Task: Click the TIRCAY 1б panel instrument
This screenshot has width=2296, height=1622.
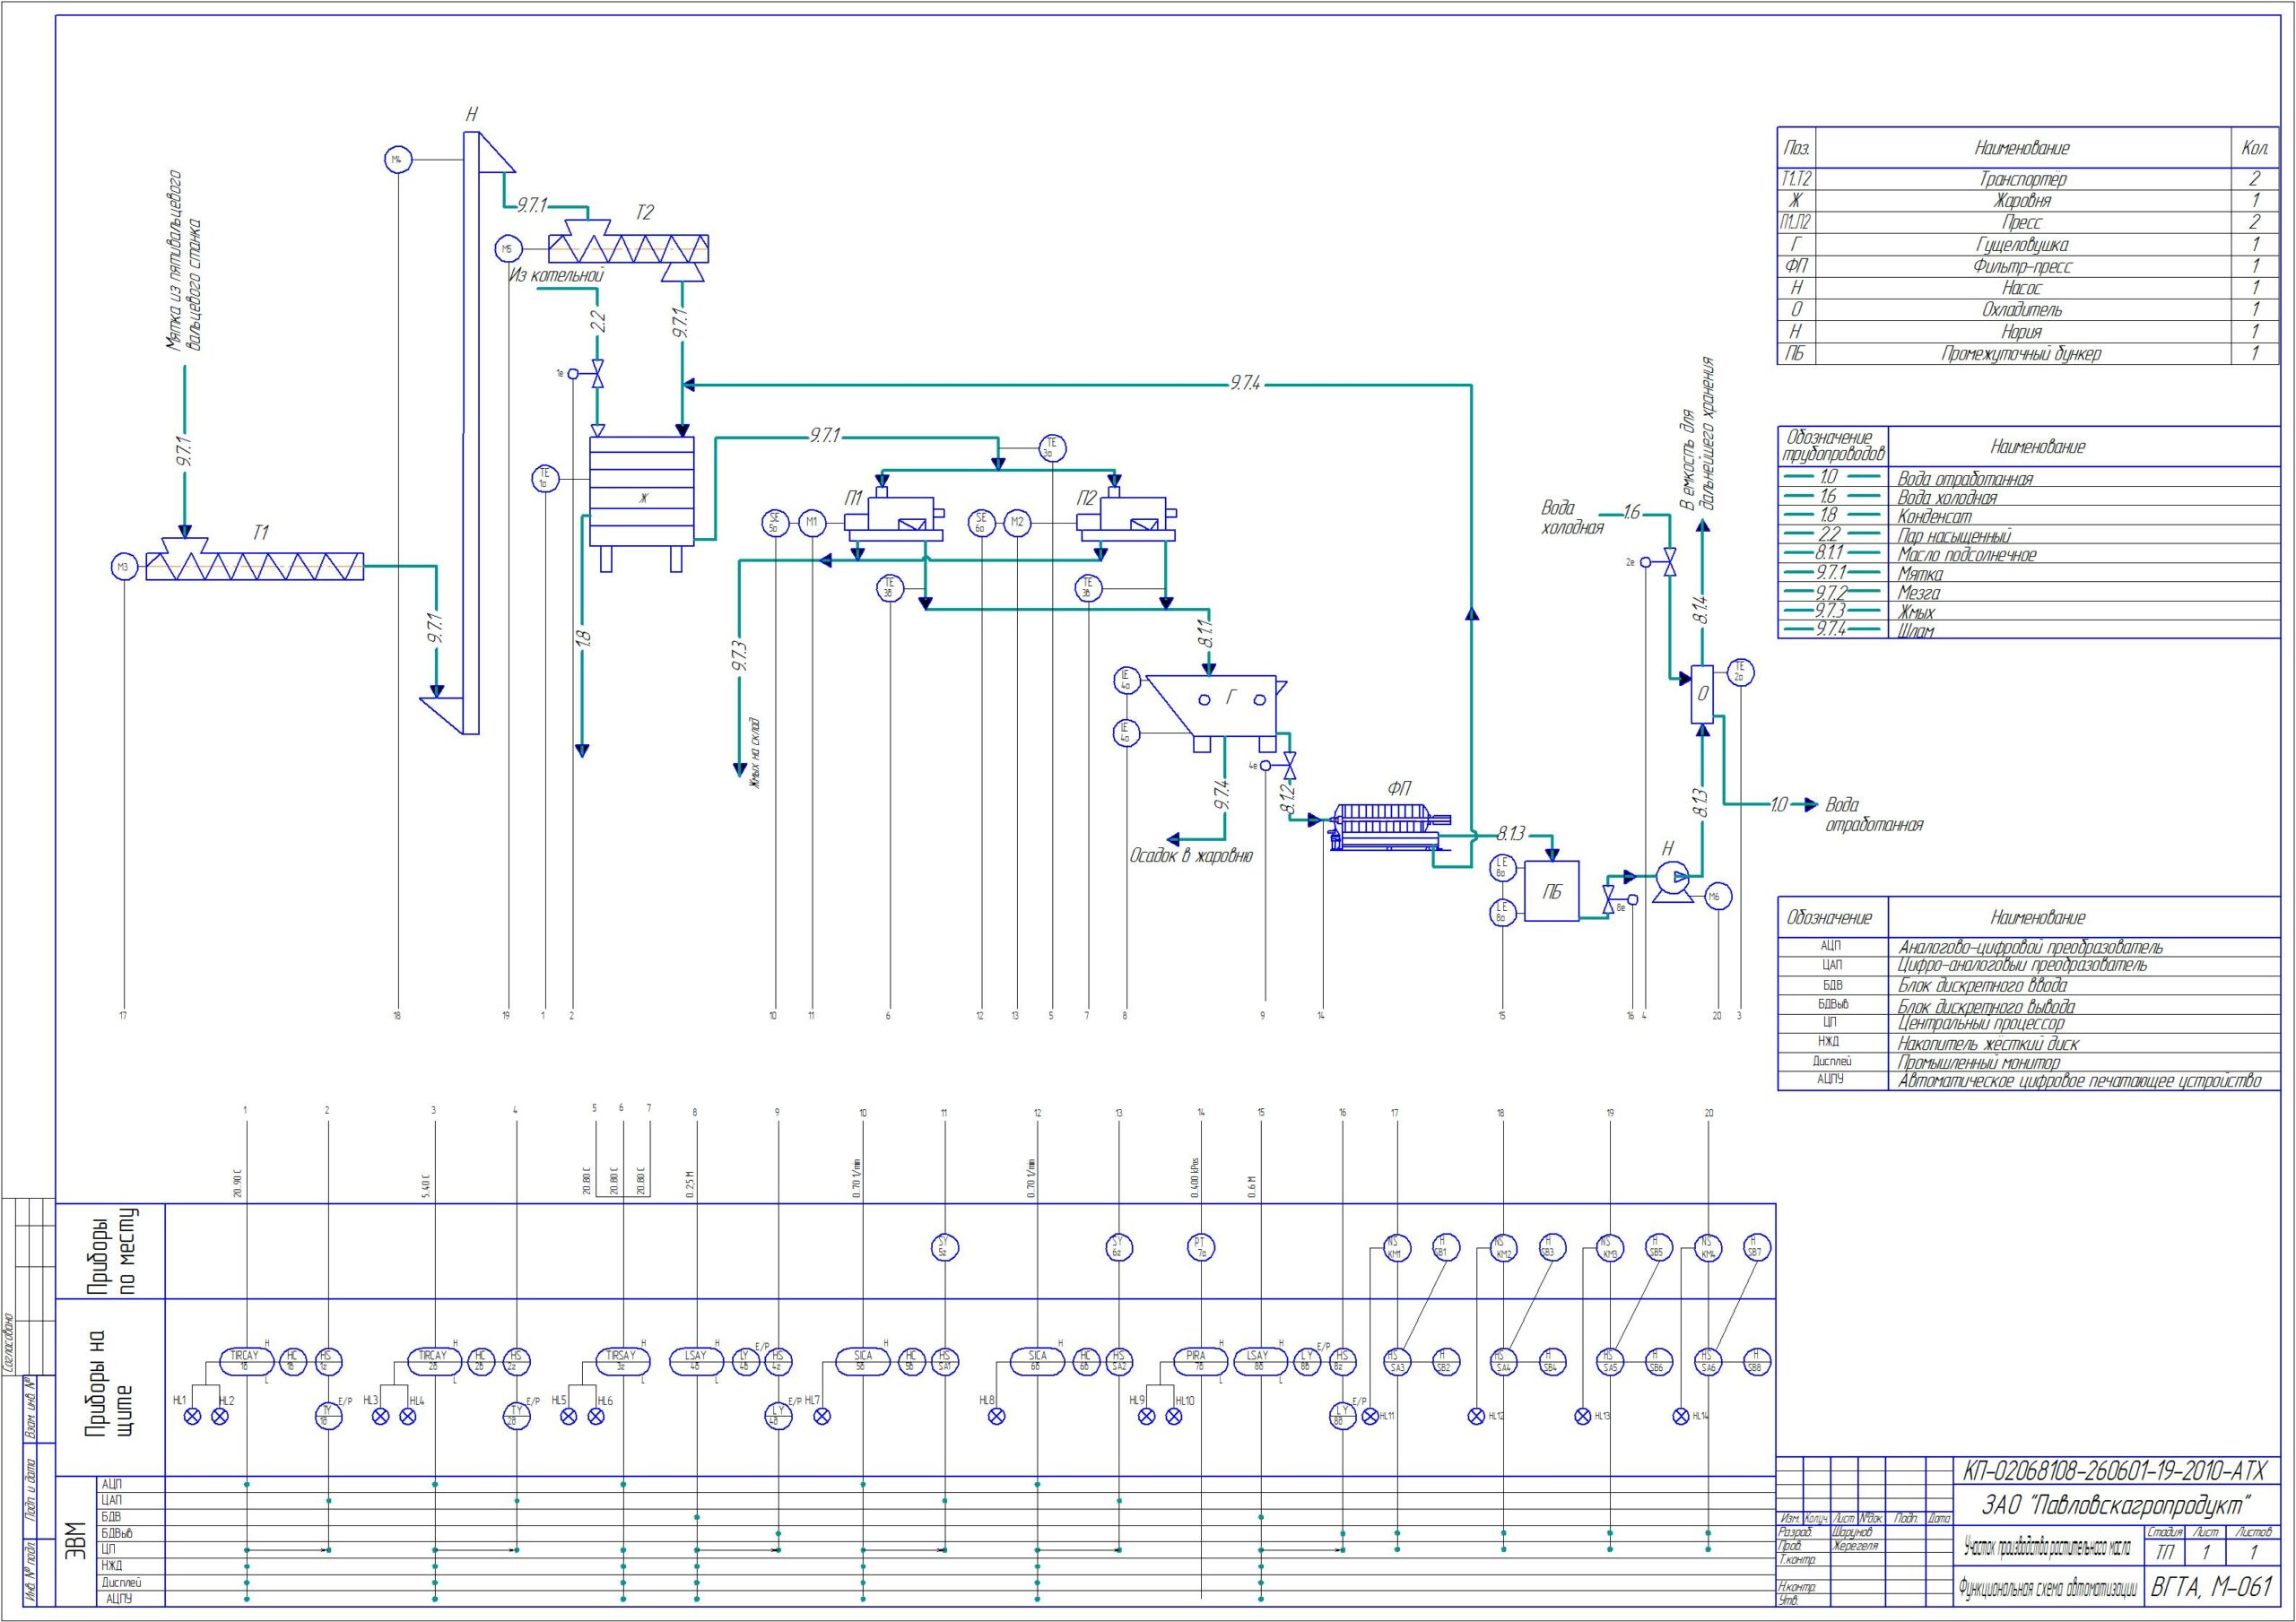Action: click(245, 1361)
